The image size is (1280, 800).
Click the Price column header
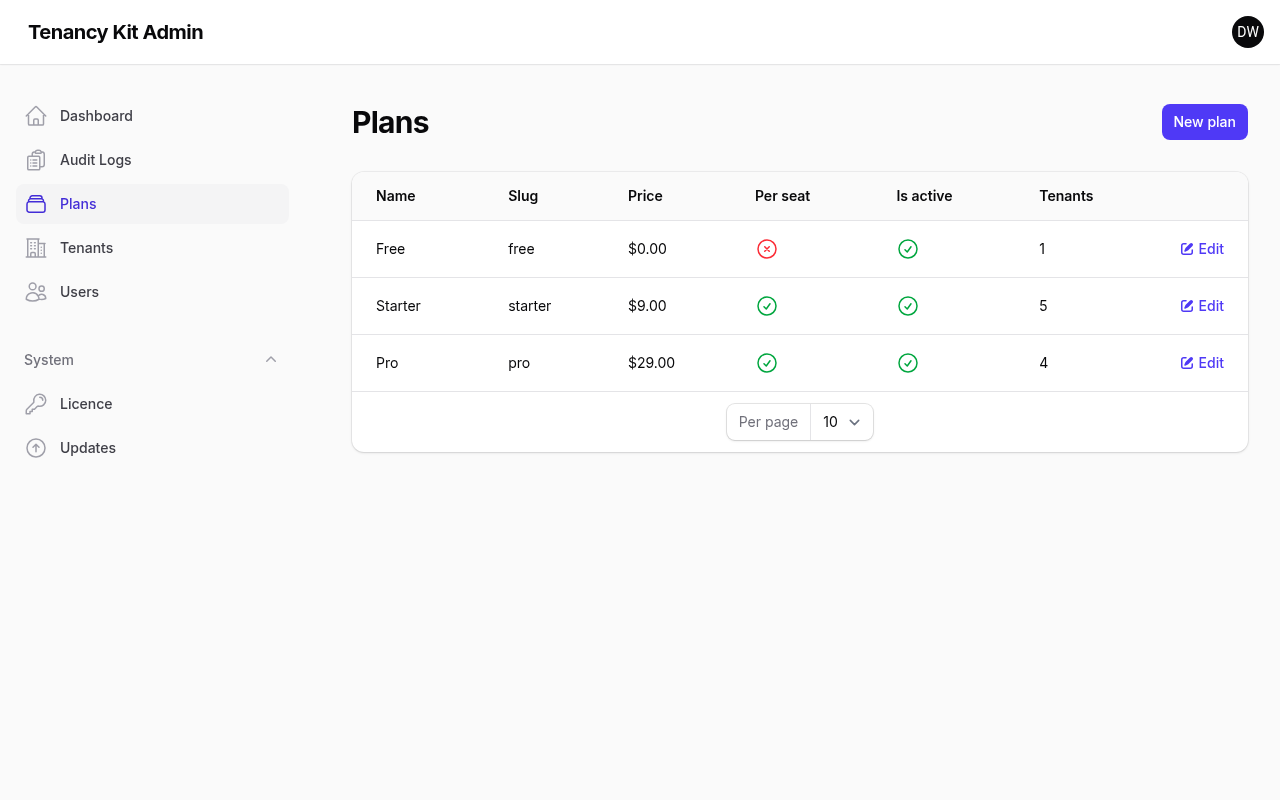(x=645, y=196)
